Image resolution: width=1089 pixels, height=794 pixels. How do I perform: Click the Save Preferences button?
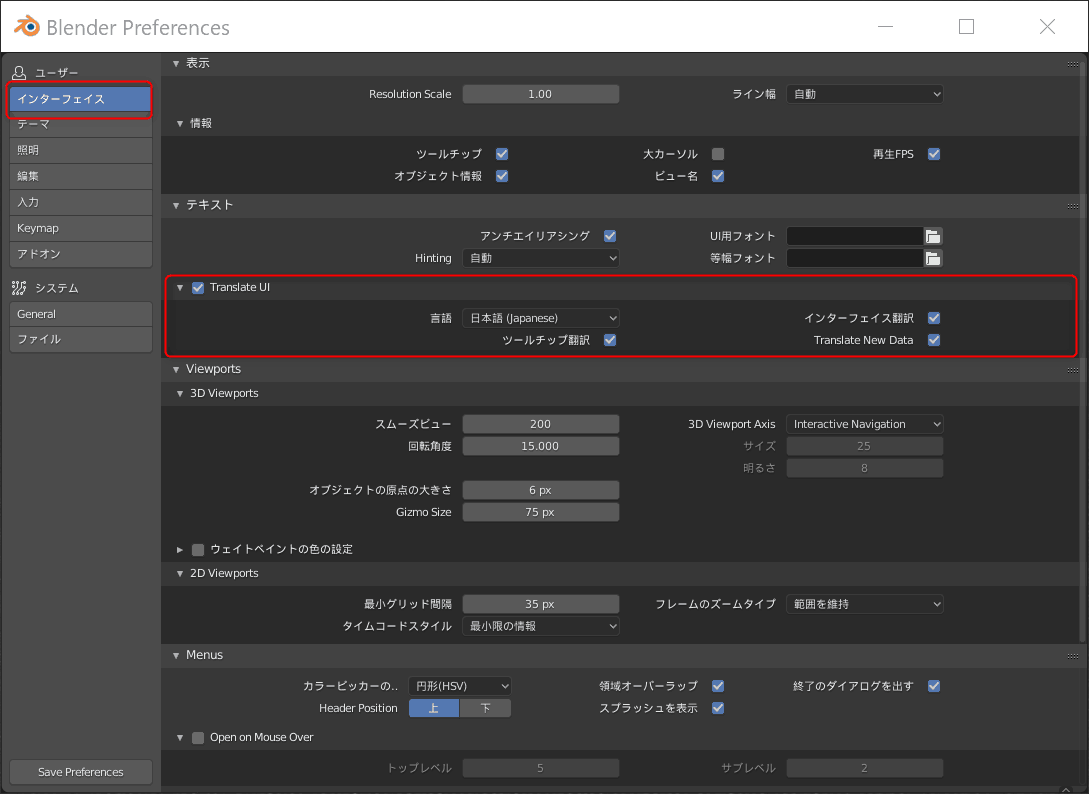pos(81,772)
